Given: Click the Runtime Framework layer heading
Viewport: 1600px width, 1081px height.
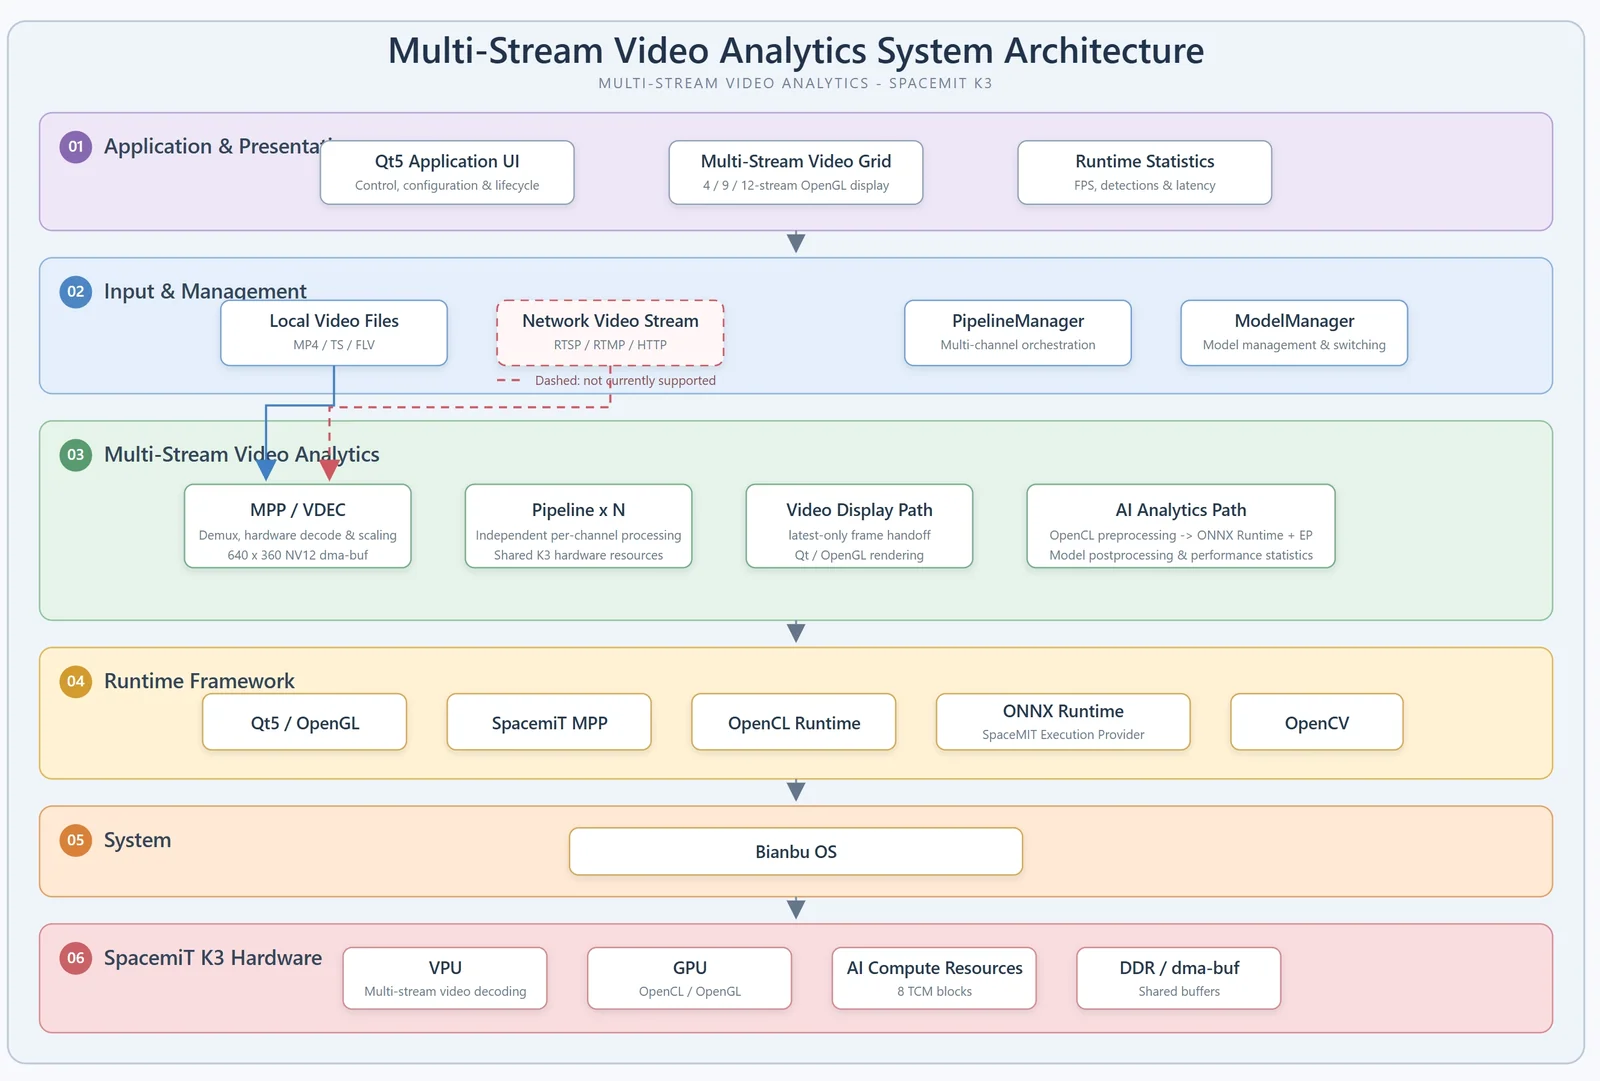Looking at the screenshot, I should point(199,682).
